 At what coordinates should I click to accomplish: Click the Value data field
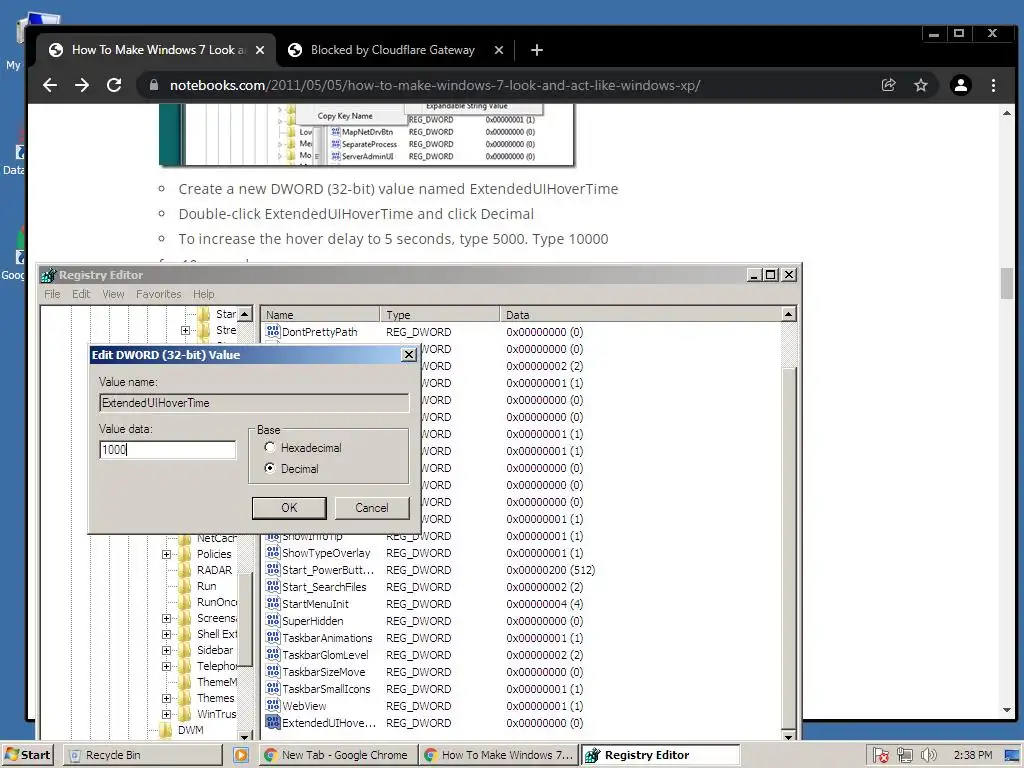tap(167, 449)
